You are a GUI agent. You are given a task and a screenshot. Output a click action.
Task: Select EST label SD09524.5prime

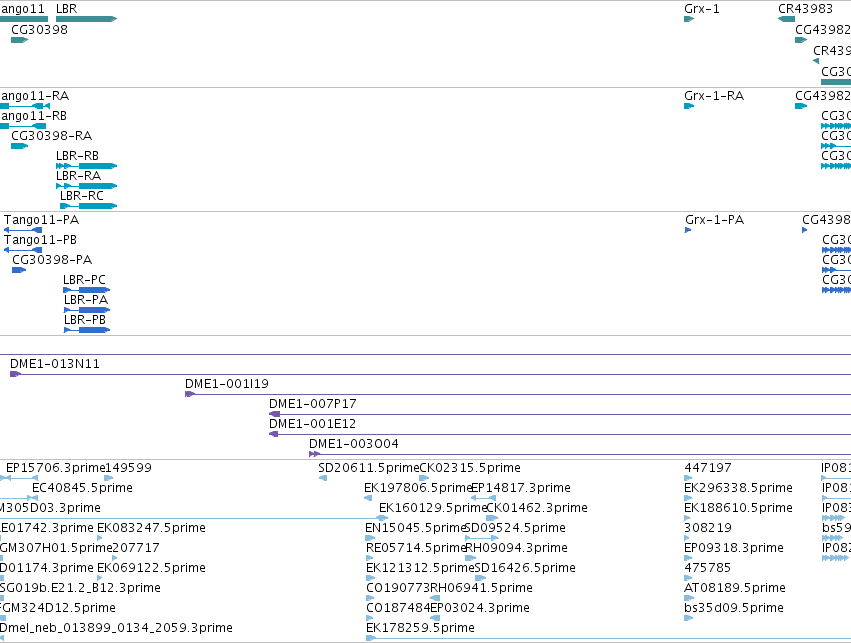[516, 528]
